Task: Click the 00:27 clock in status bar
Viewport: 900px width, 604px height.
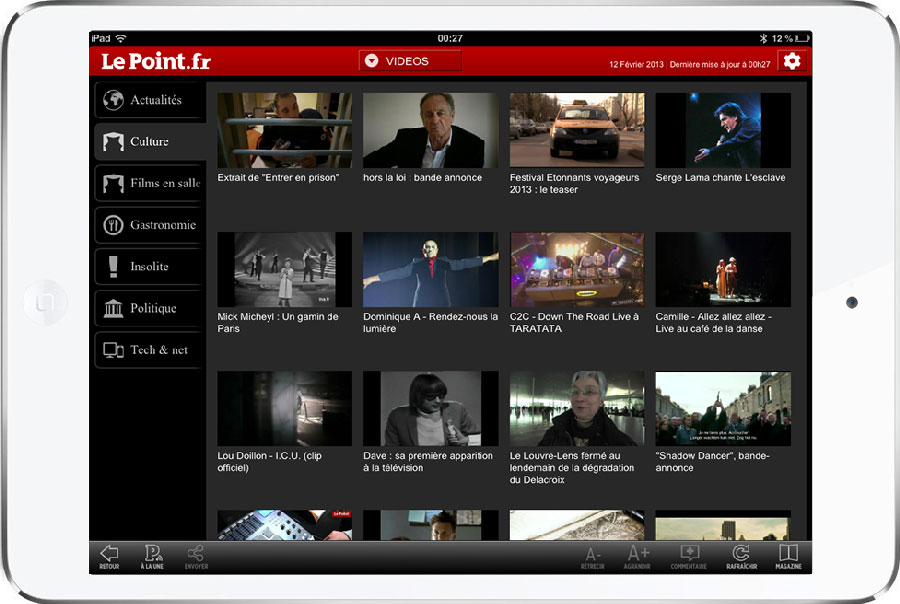Action: (450, 38)
